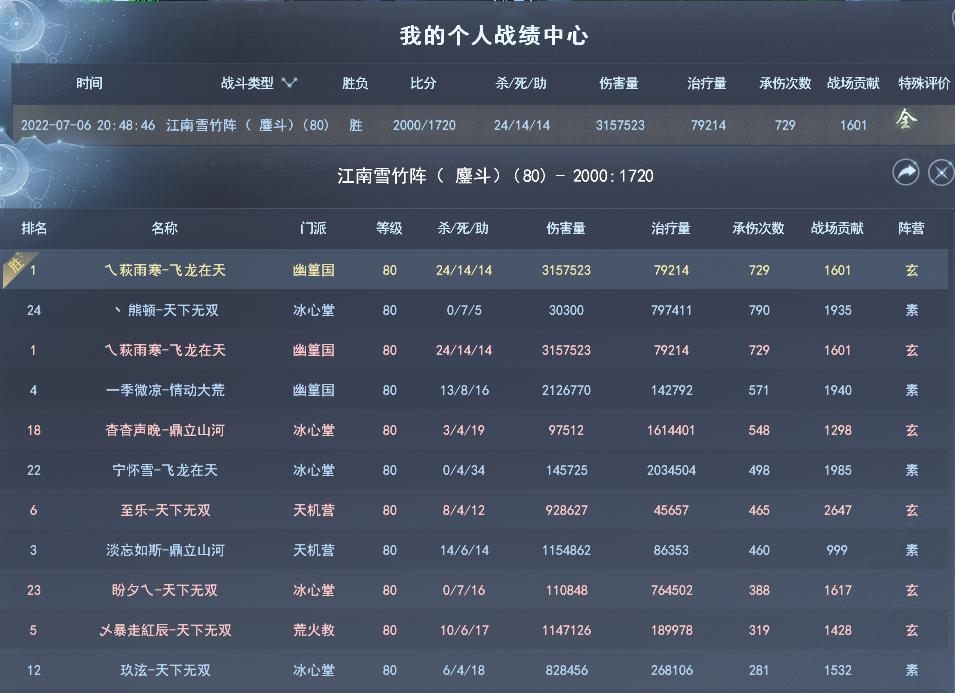Select player 淡忘如斯-鼎立山河
The image size is (955, 693).
[x=165, y=550]
